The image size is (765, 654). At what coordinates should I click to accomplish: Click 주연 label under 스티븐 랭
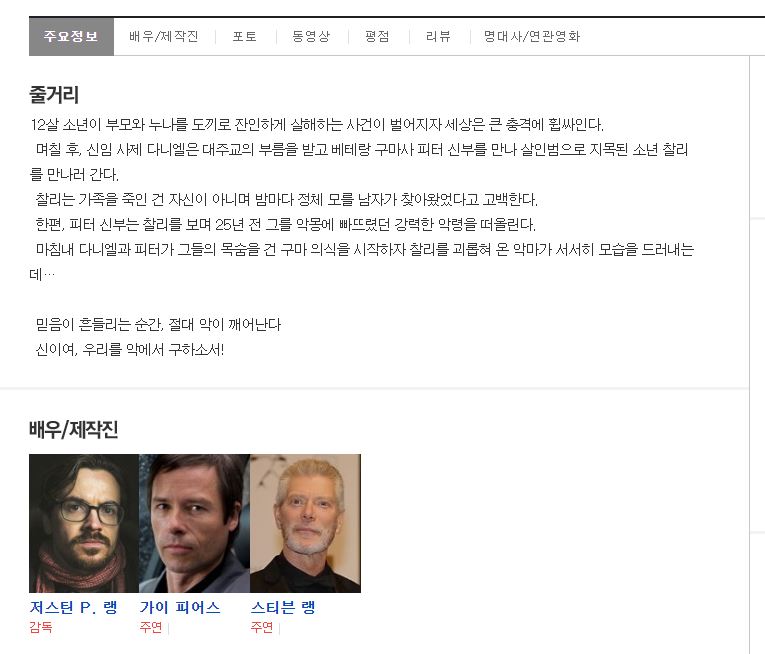tap(262, 627)
